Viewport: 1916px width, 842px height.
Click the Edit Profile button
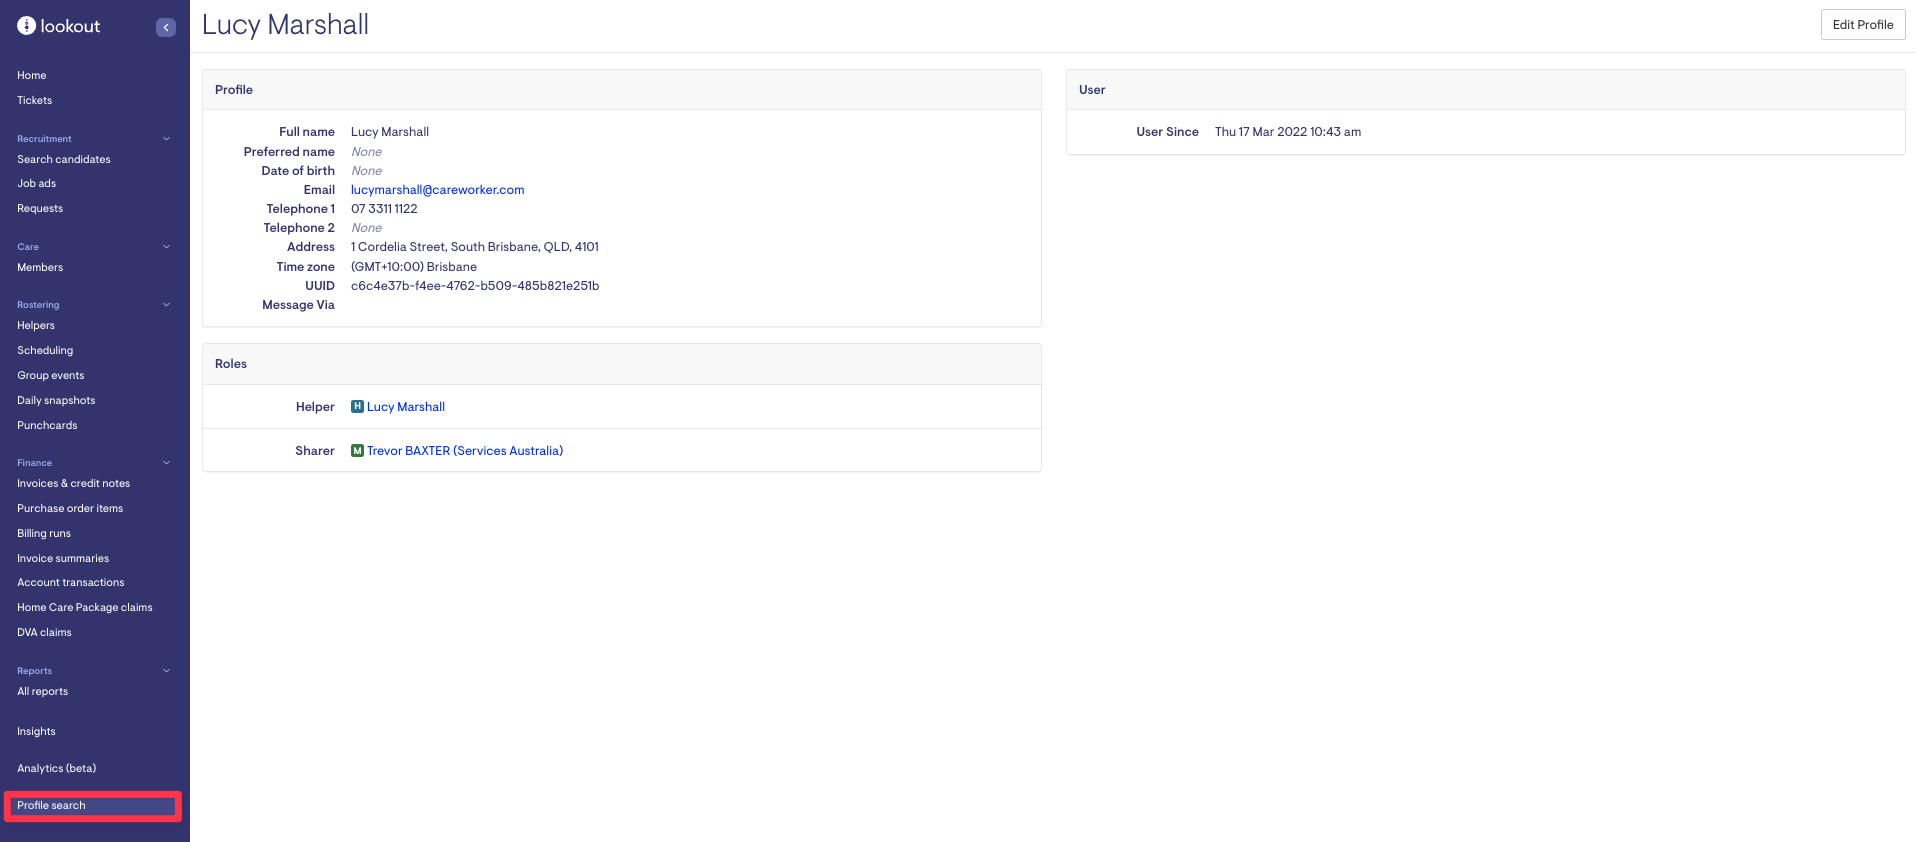click(x=1862, y=25)
